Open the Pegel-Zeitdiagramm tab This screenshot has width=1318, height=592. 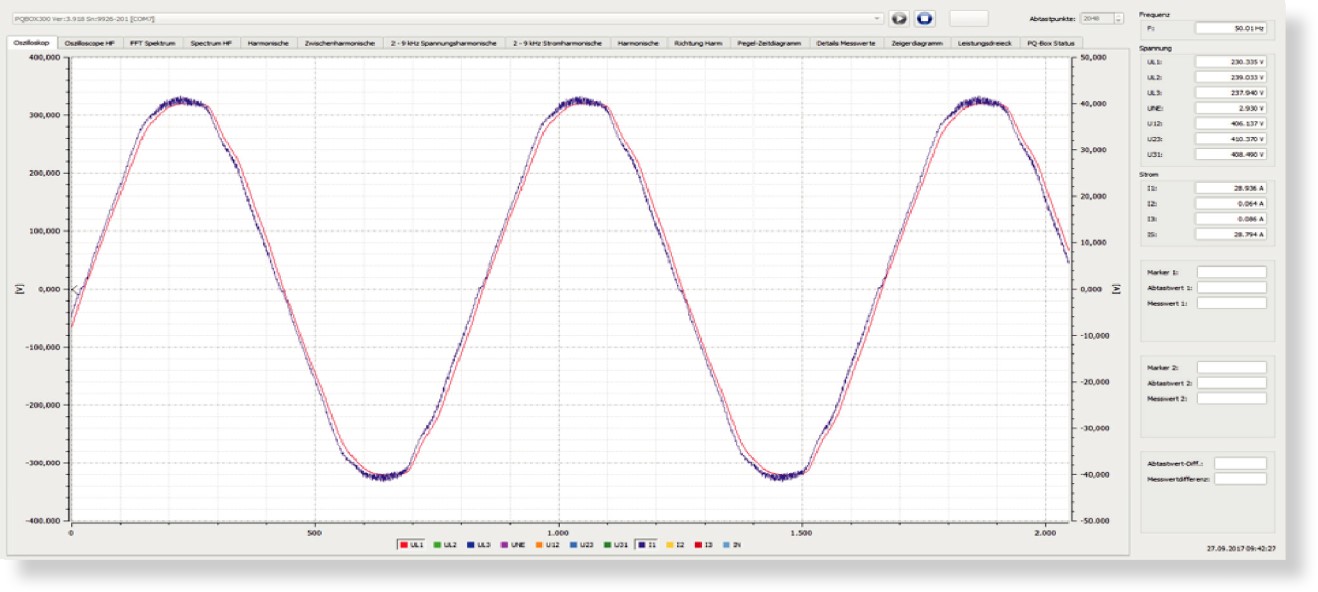[769, 43]
